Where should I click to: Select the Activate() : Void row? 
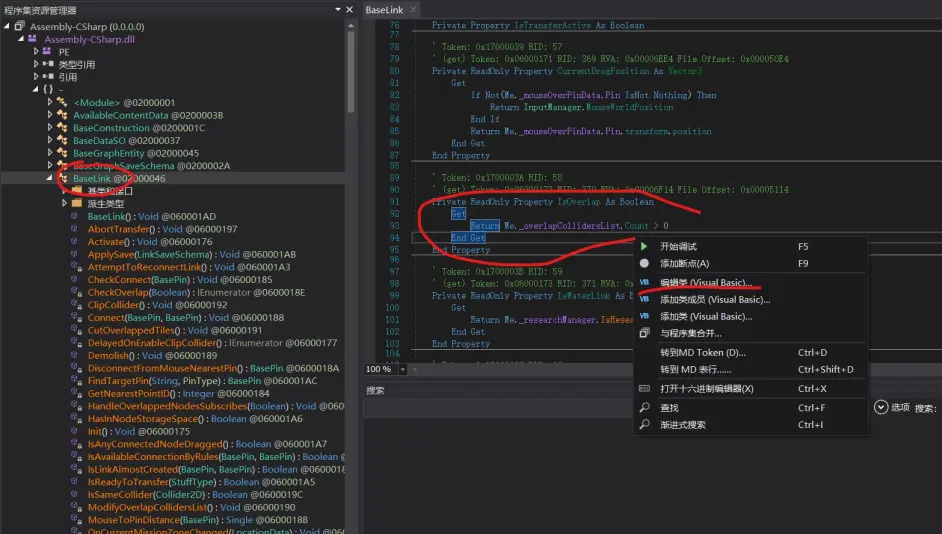coord(150,241)
